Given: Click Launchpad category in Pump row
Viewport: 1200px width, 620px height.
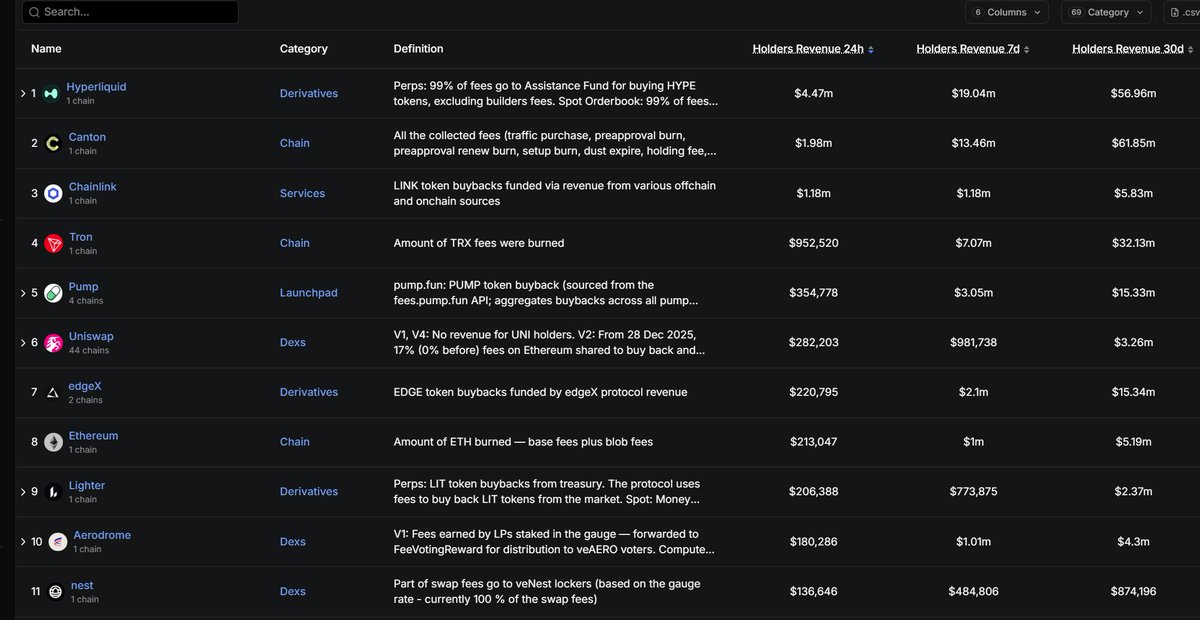Looking at the screenshot, I should pyautogui.click(x=309, y=293).
